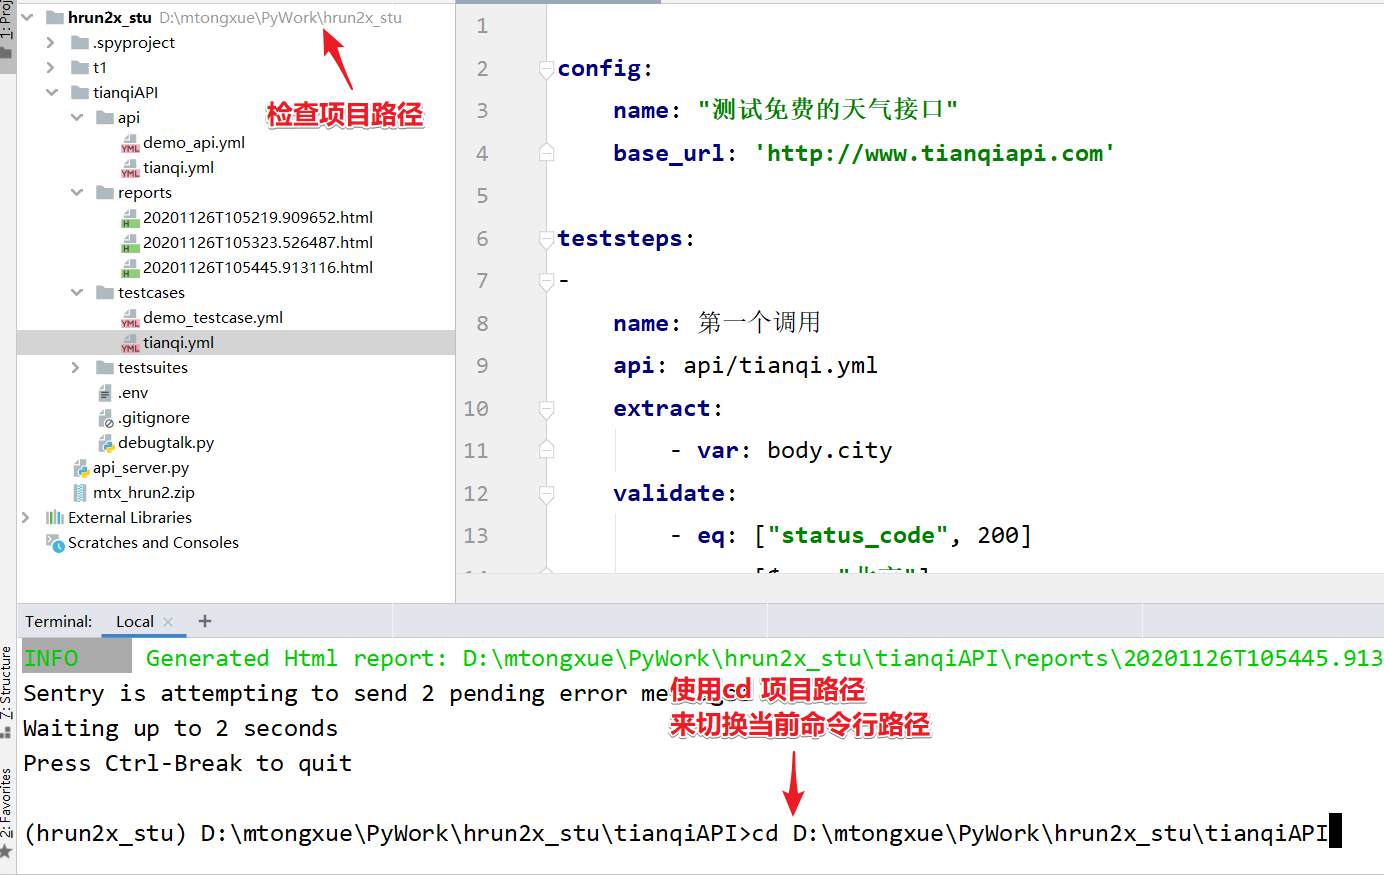
Task: Collapse the api folder
Action: click(77, 118)
